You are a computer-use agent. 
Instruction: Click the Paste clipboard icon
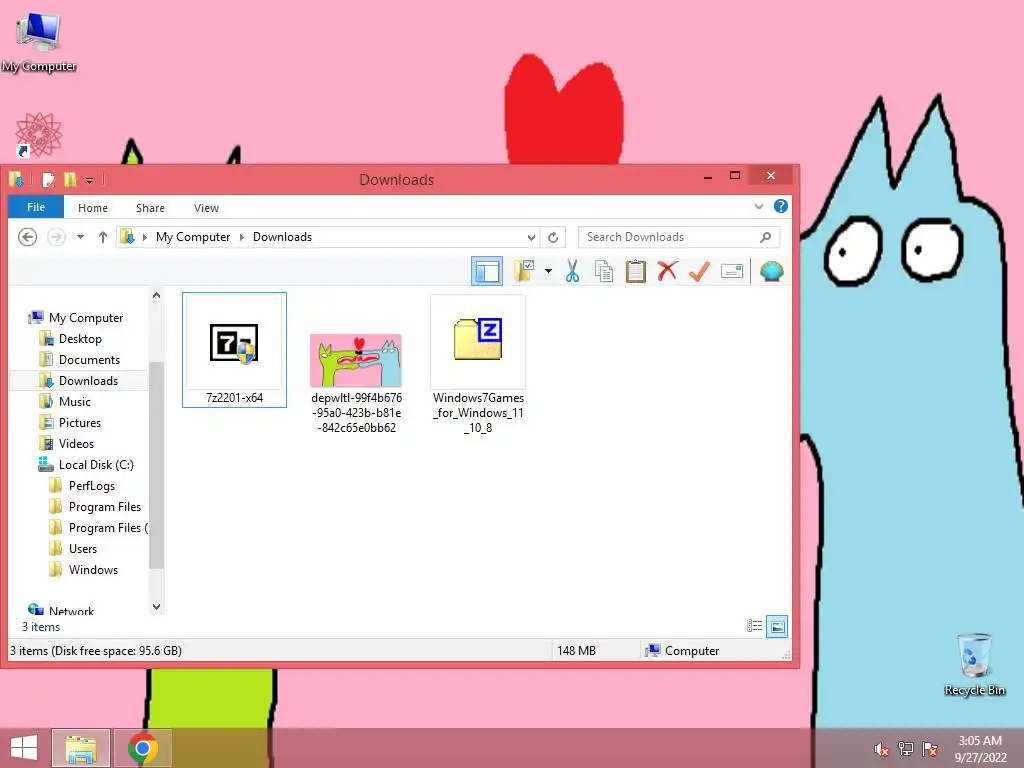click(x=635, y=271)
